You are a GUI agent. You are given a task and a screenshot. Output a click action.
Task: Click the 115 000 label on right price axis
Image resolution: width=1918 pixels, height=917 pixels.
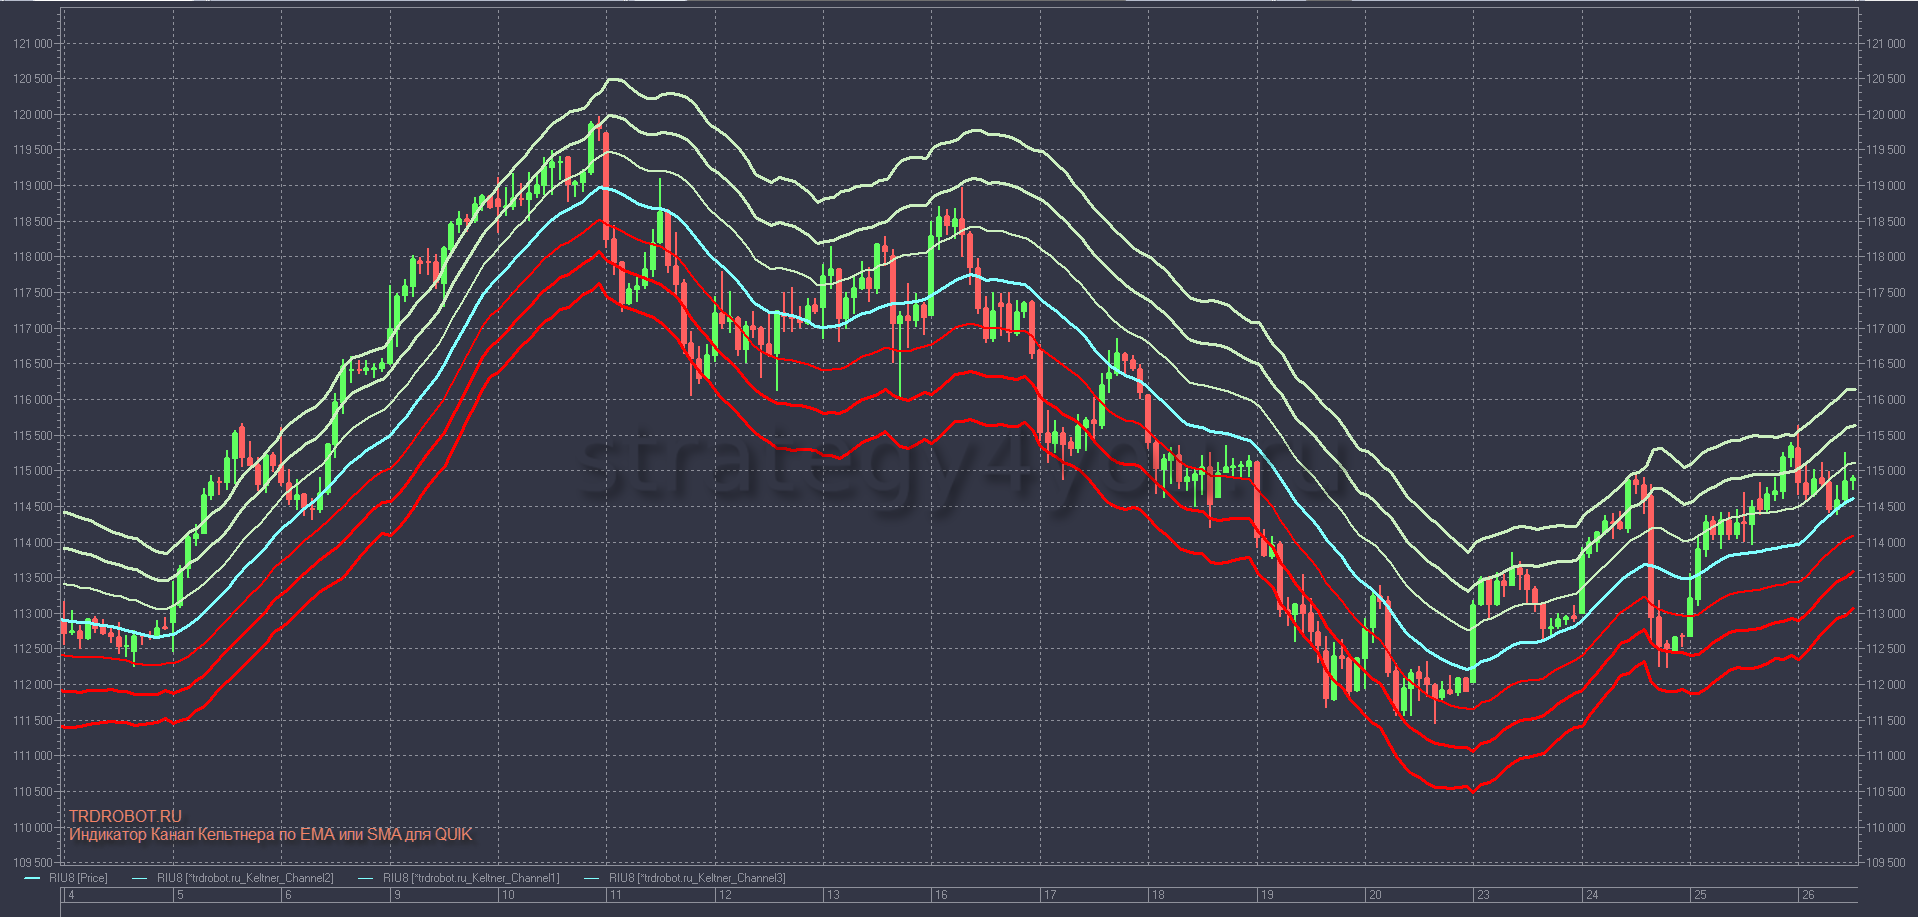coord(1884,471)
